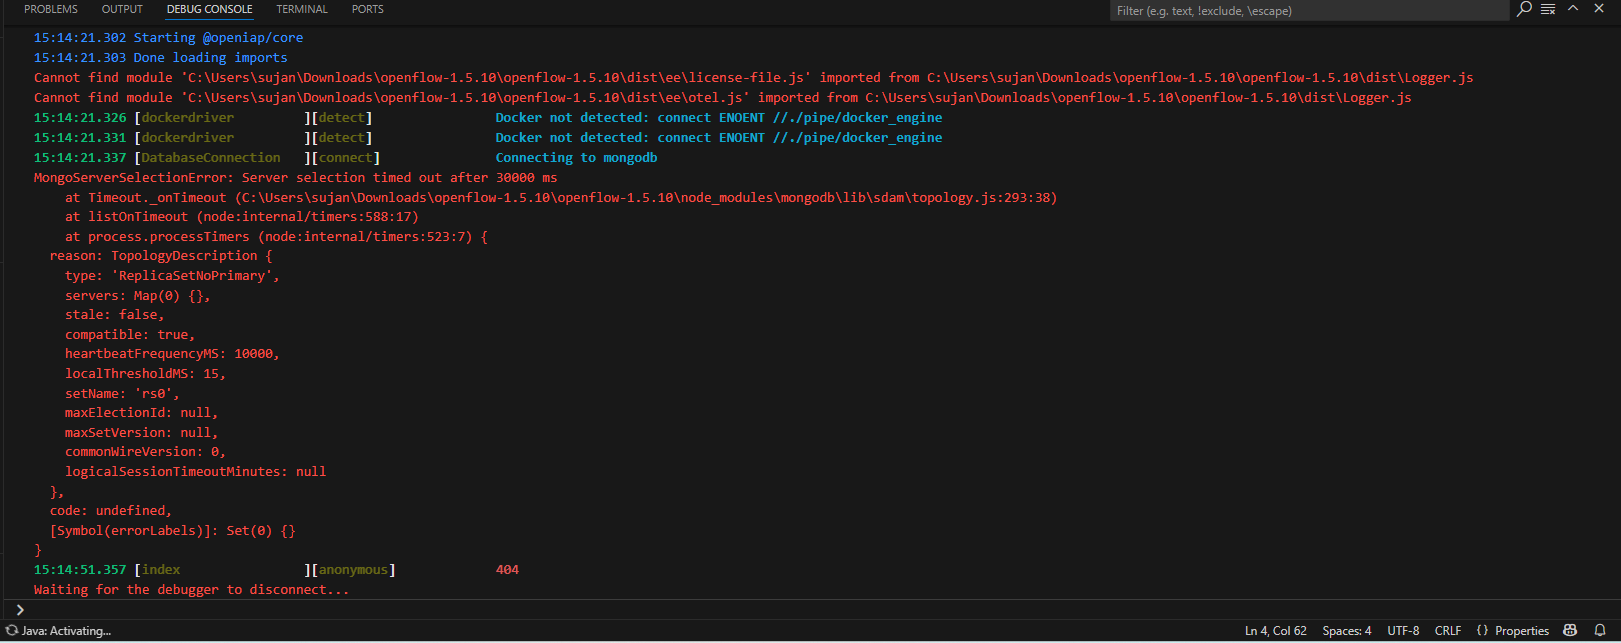Click the debug console REPL input prompt
1621x643 pixels.
tap(810, 609)
